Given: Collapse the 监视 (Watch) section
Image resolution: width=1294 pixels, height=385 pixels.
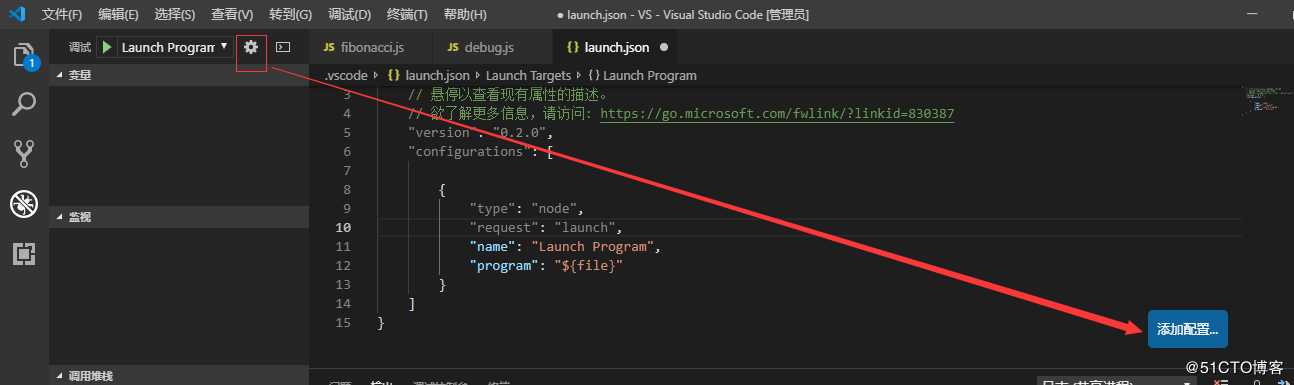Looking at the screenshot, I should pos(179,216).
